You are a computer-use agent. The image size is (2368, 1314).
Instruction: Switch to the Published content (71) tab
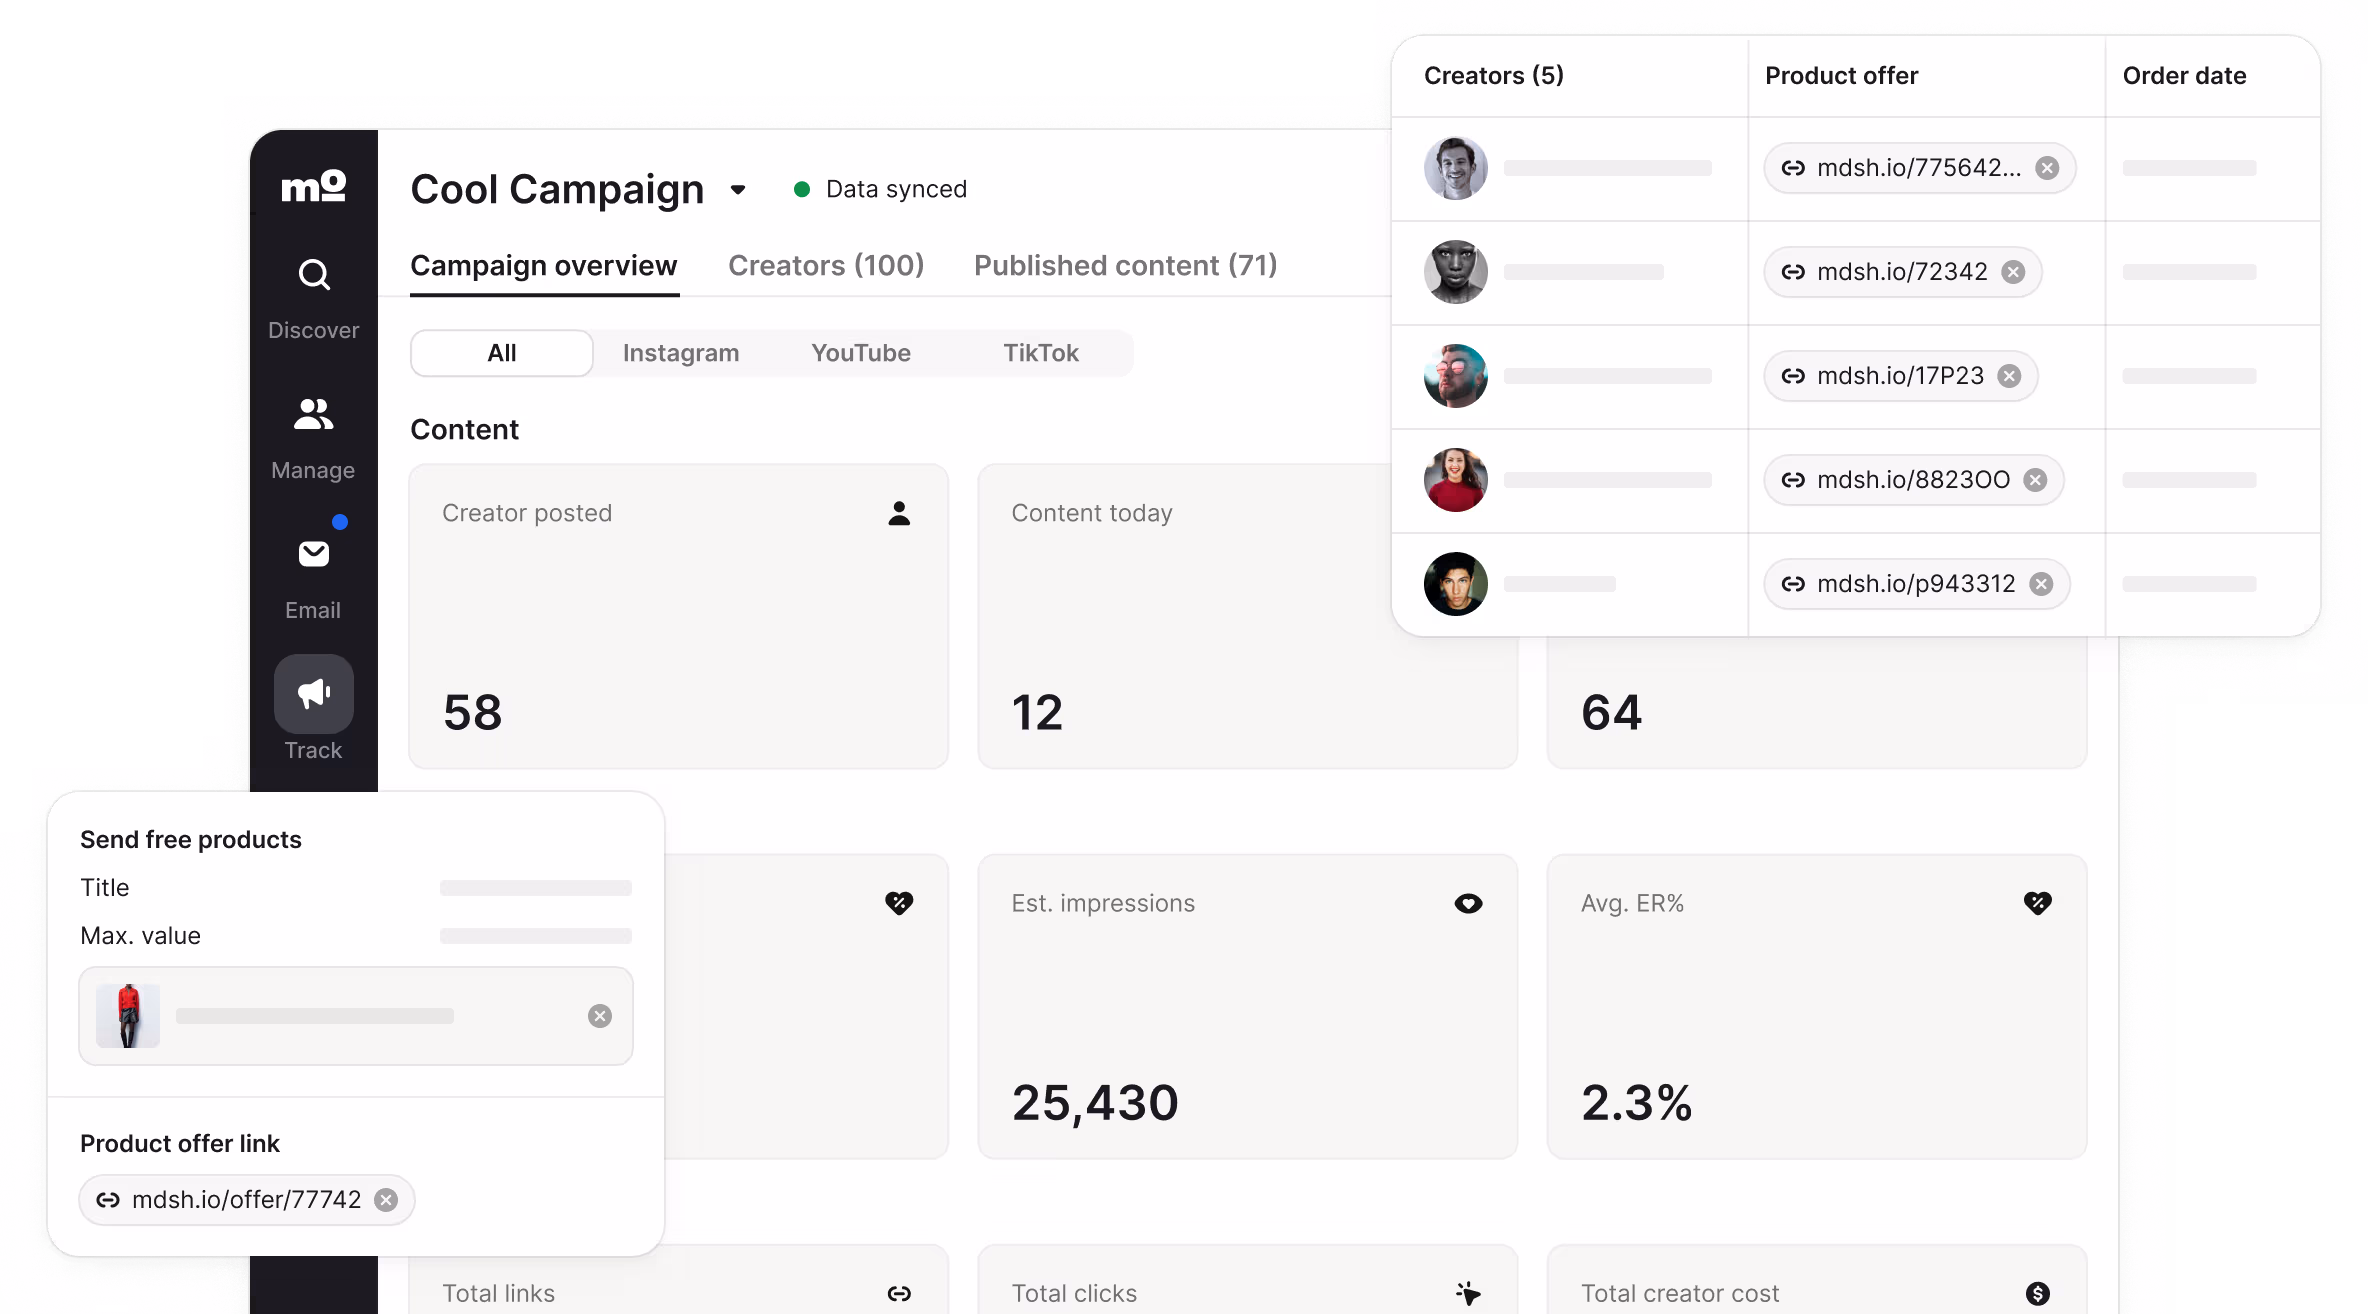point(1125,266)
